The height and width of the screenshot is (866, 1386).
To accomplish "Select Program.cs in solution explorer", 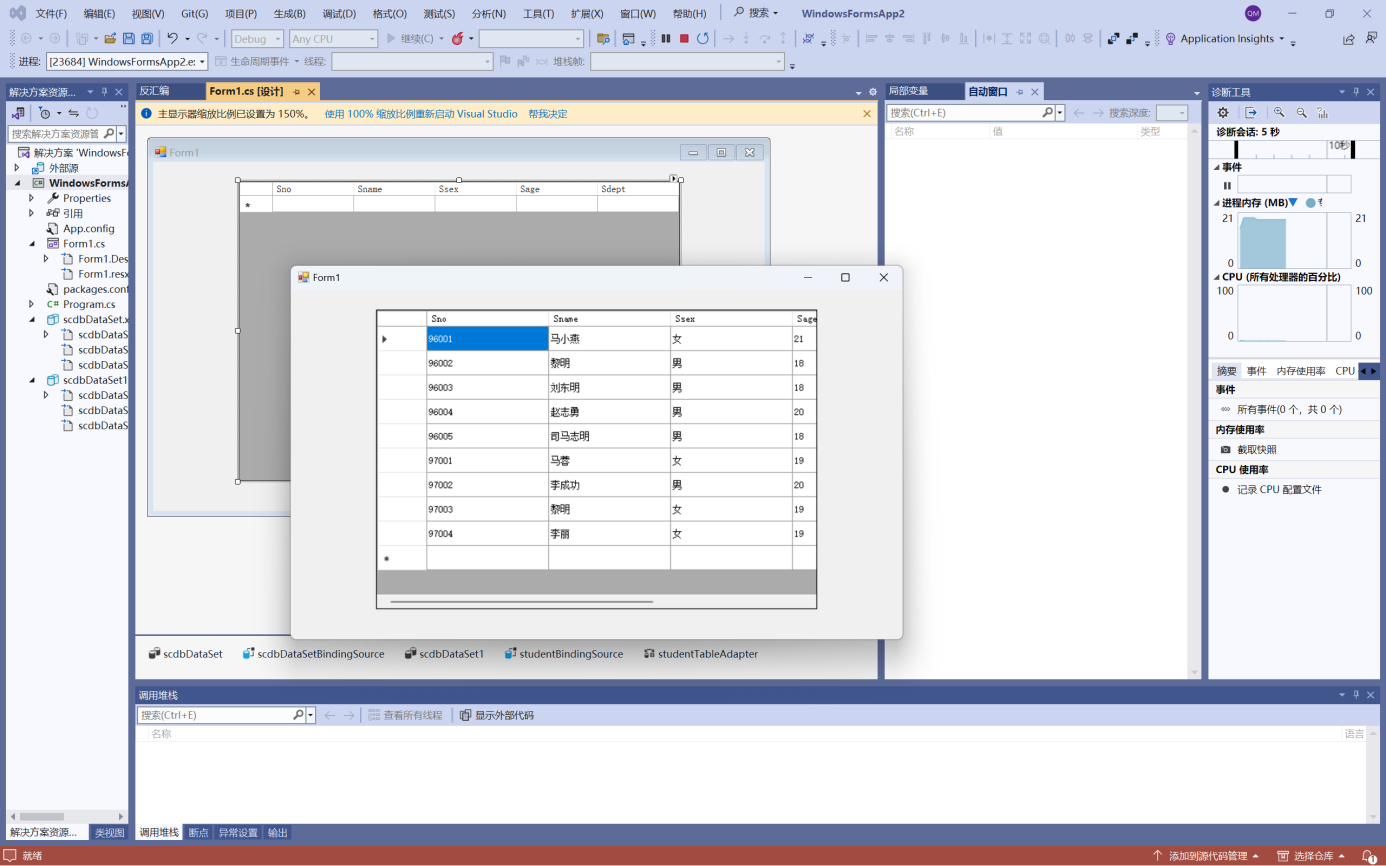I will pyautogui.click(x=88, y=304).
